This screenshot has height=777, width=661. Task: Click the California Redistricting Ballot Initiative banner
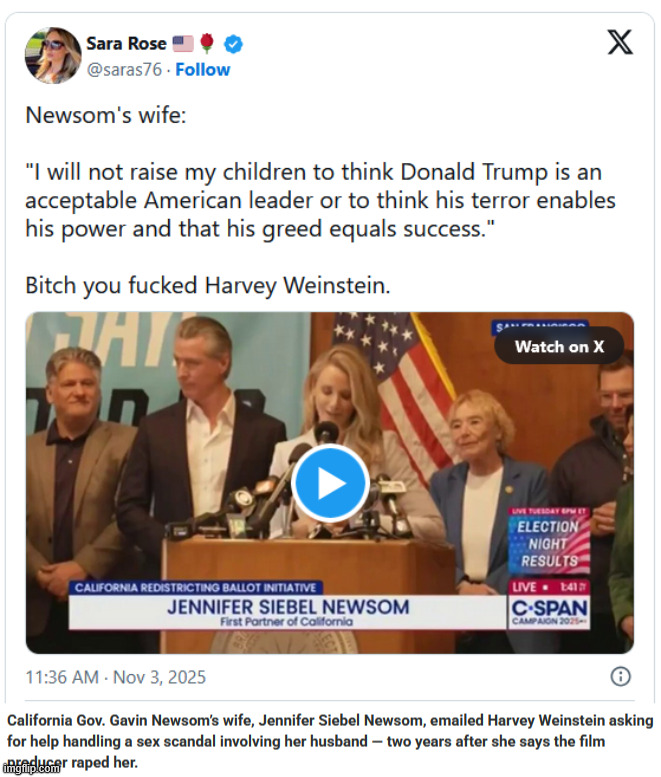196,587
